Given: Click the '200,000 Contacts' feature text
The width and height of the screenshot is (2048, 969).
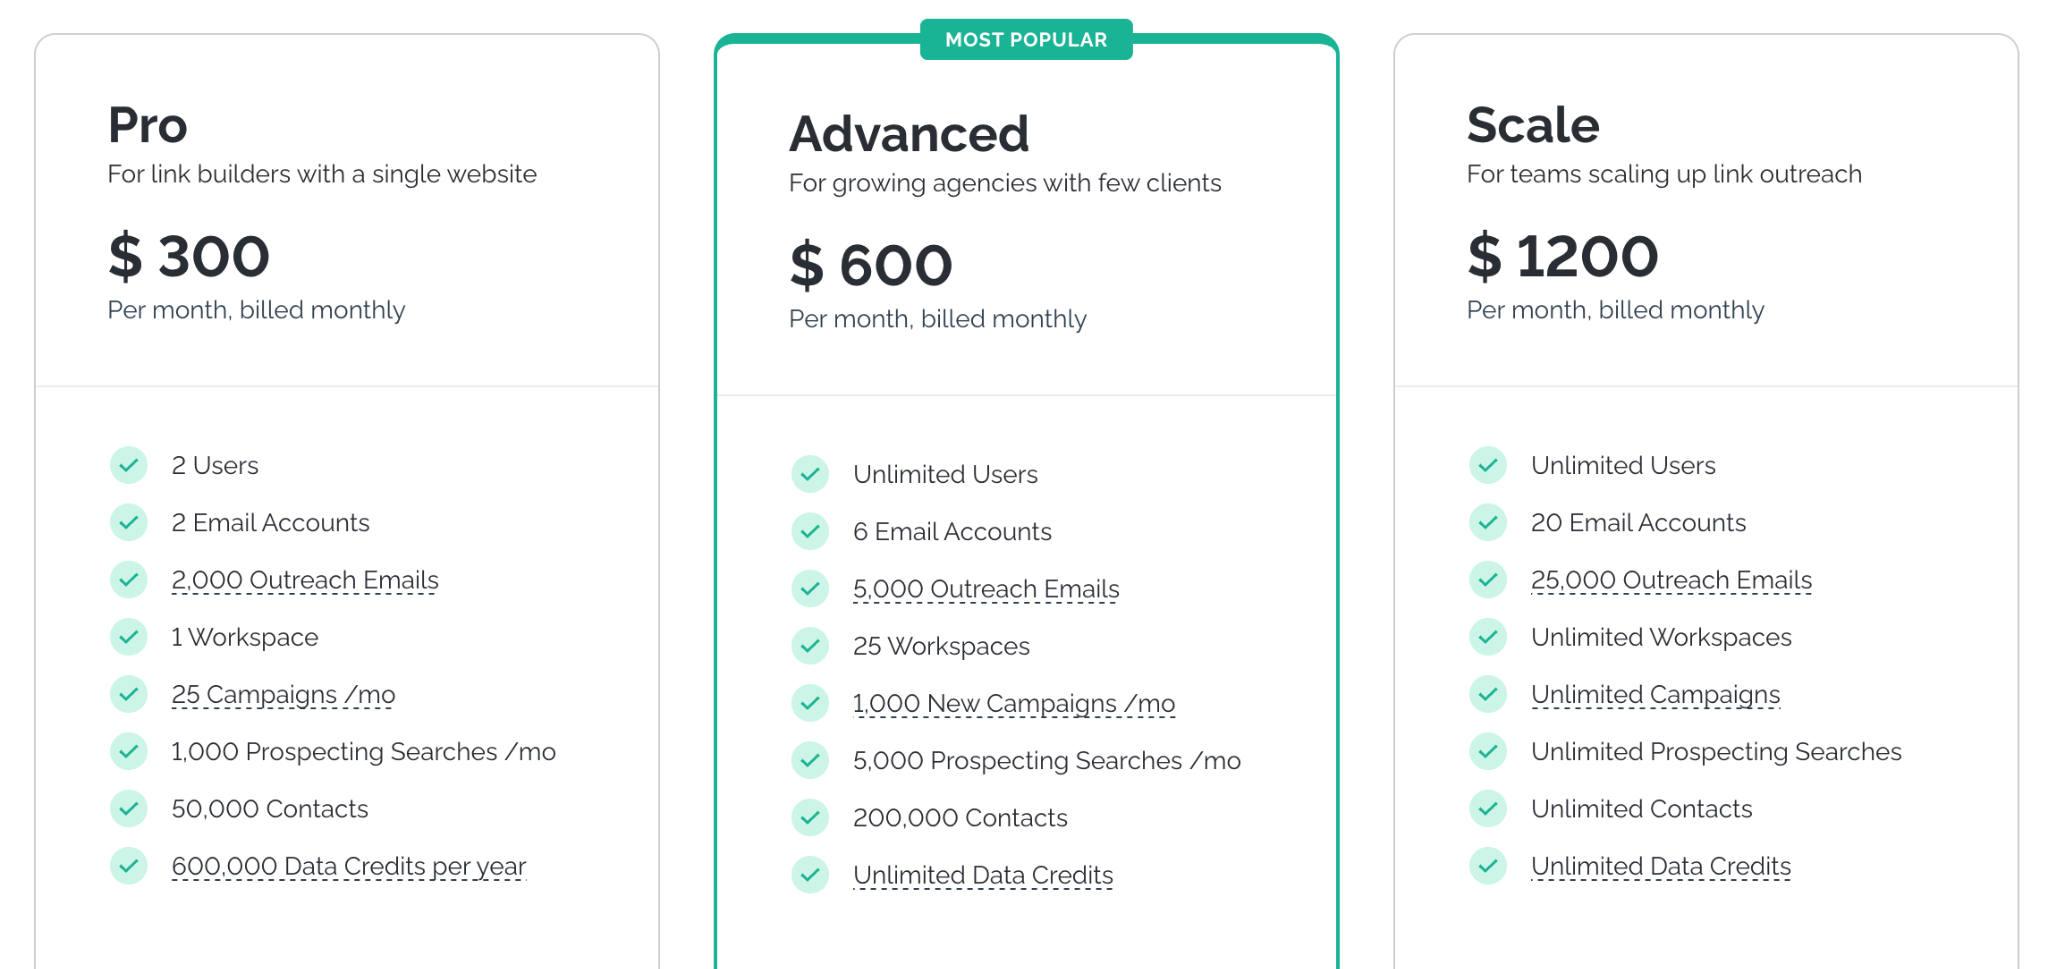Looking at the screenshot, I should [x=960, y=817].
